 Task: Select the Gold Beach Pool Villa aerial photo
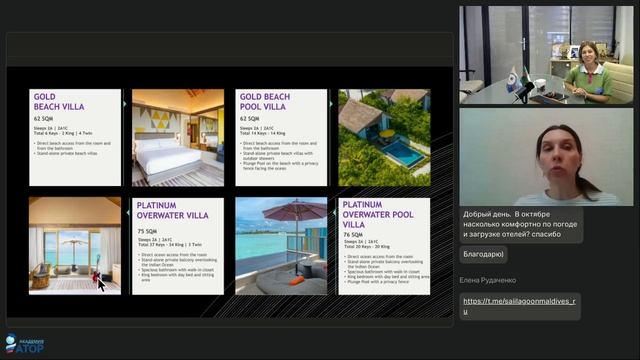coord(384,138)
